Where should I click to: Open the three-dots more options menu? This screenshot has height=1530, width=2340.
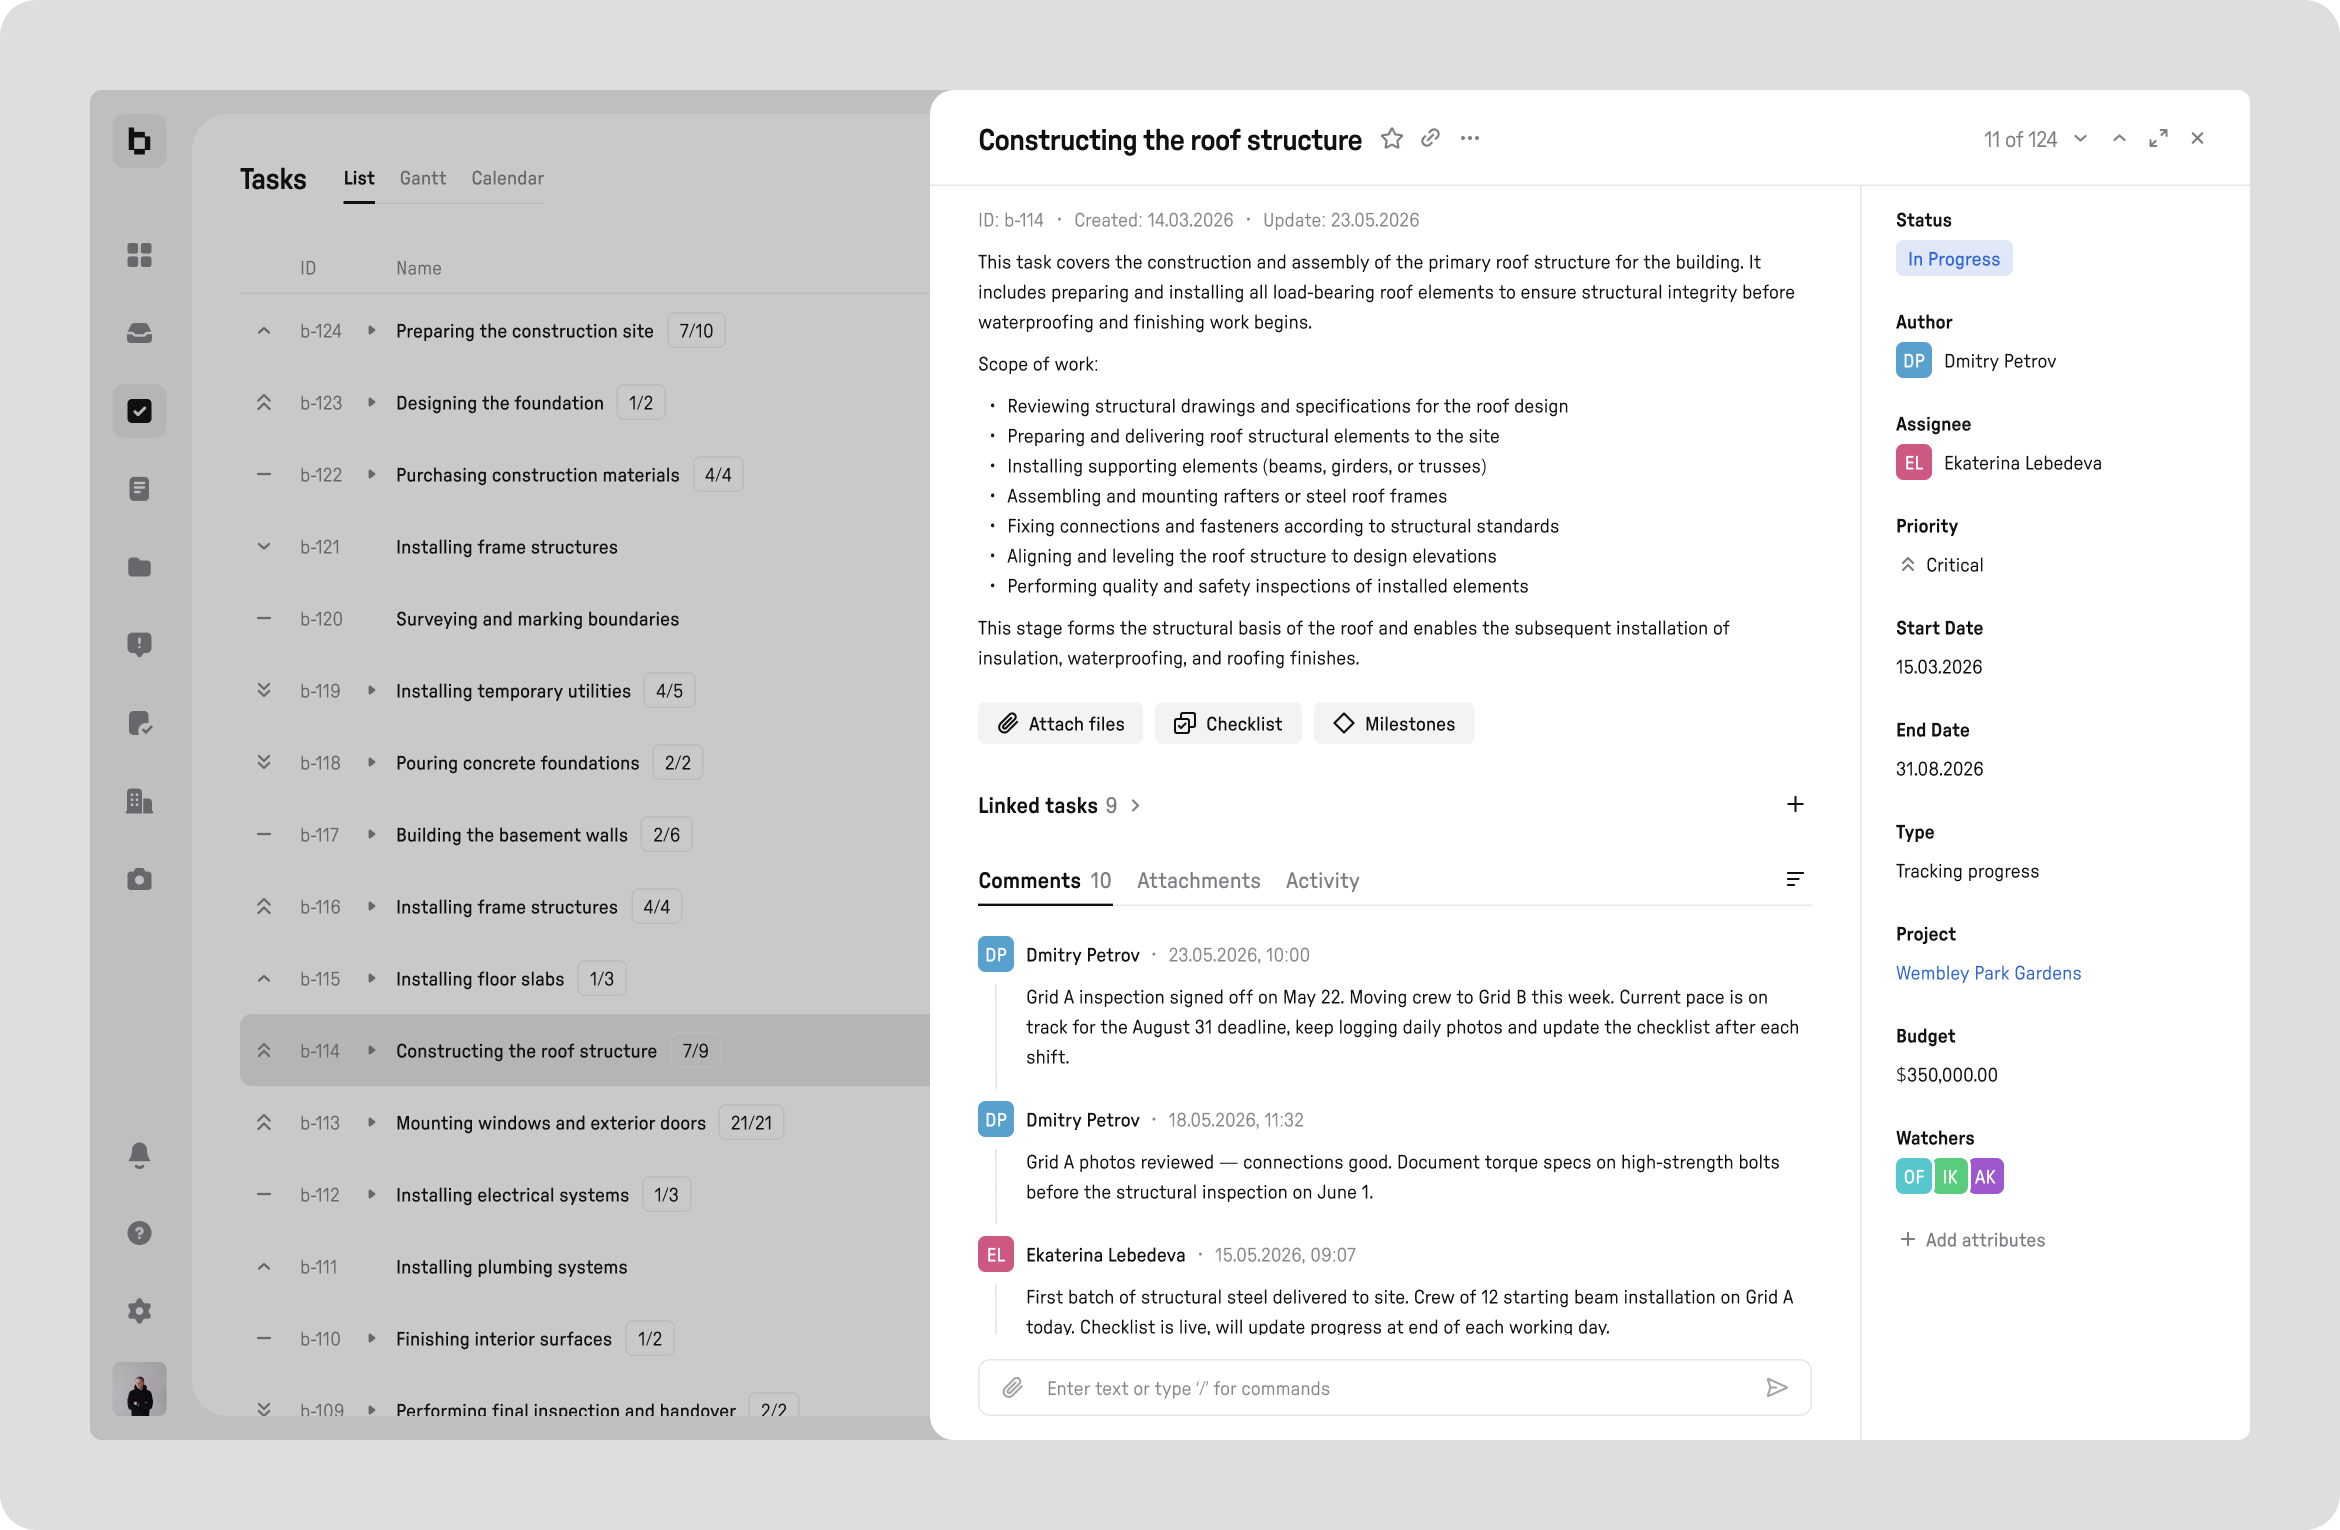pyautogui.click(x=1469, y=138)
